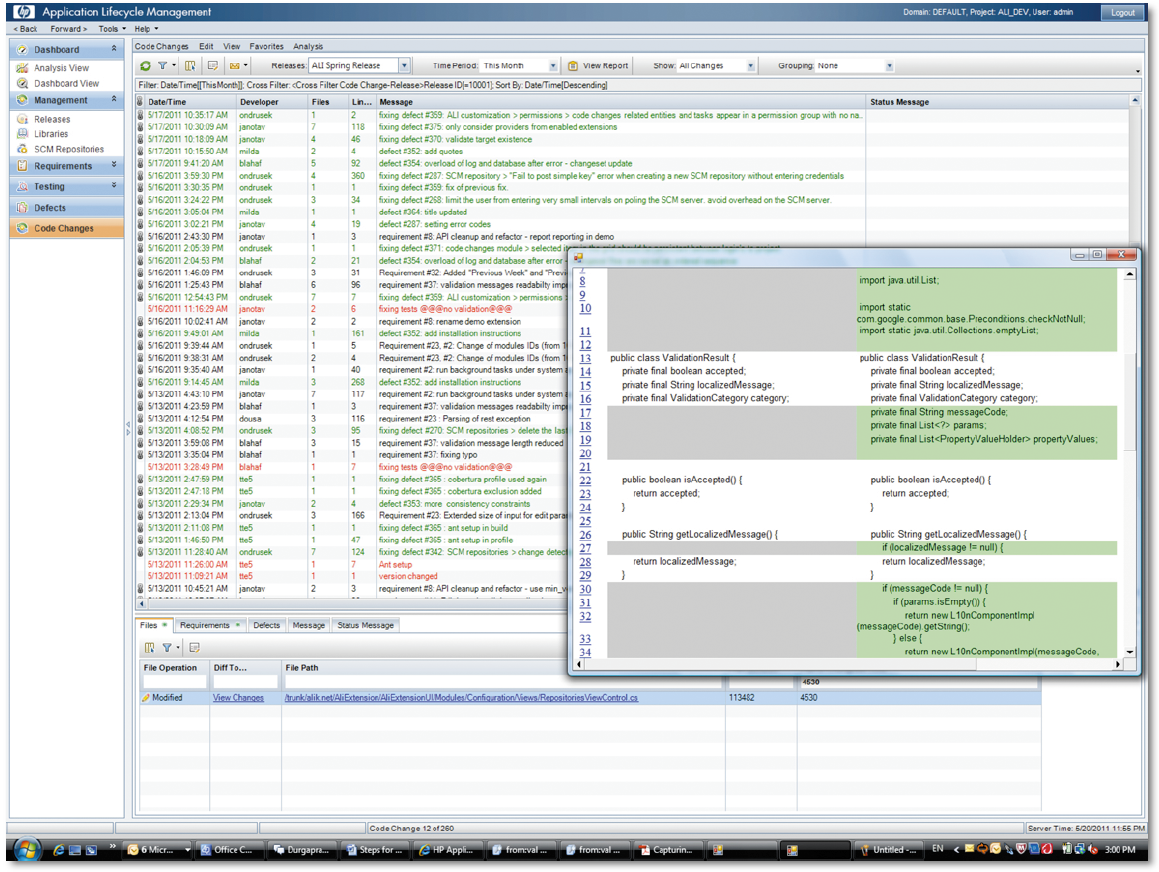
Task: Click the Windows Start orb
Action: (x=25, y=850)
